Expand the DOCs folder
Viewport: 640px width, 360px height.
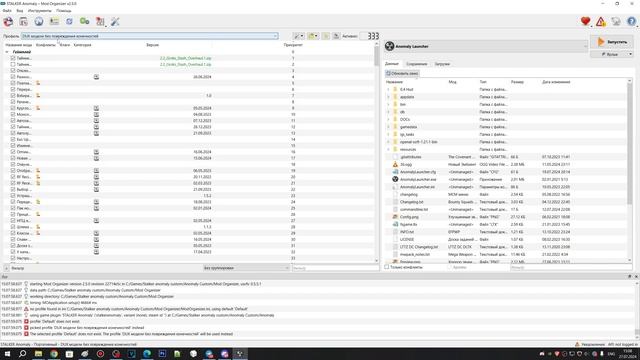388,120
